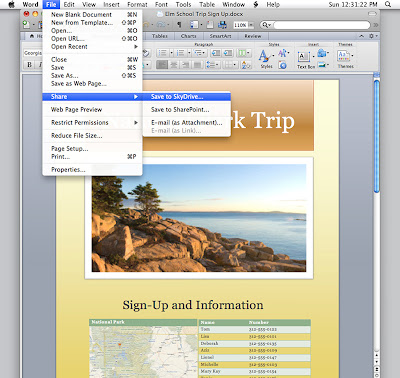Click the Shape insert icon
Screen dimensions: 400x378
[322, 53]
